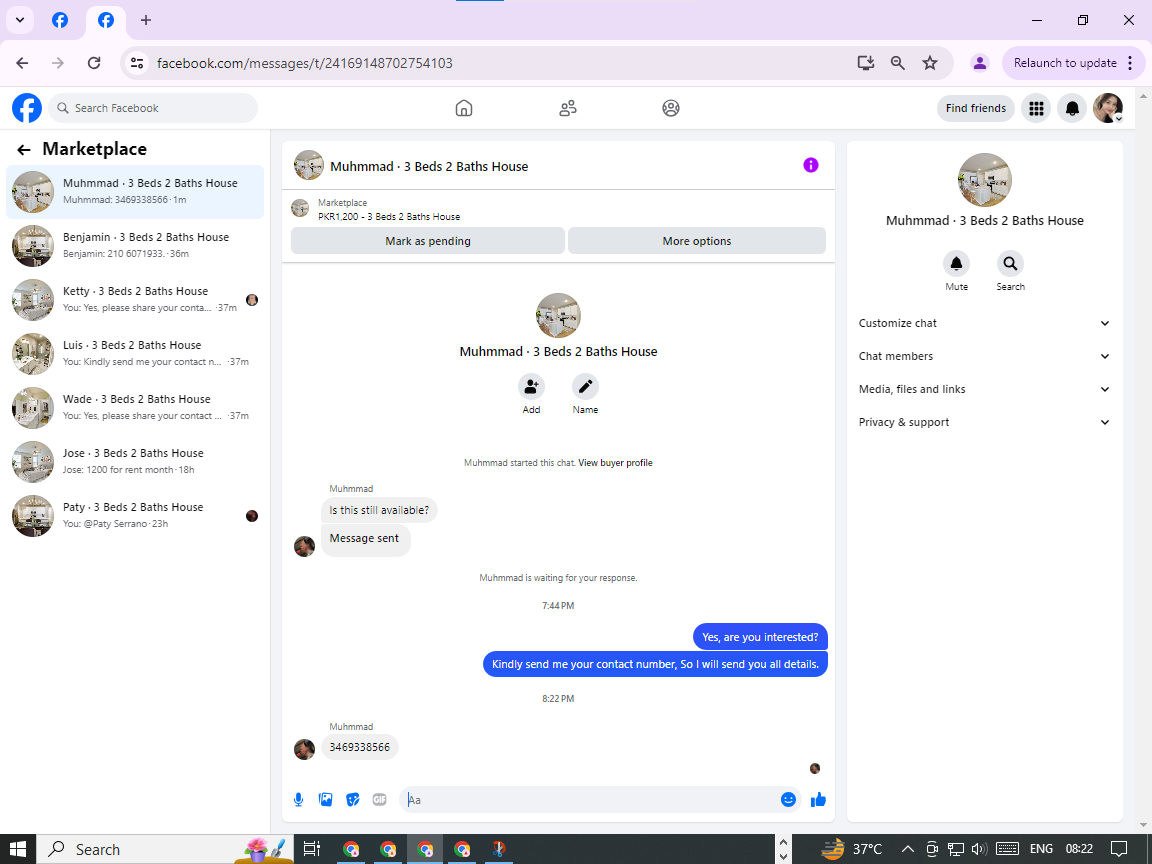
Task: Search in conversation with the magnifier icon
Action: click(x=1010, y=263)
